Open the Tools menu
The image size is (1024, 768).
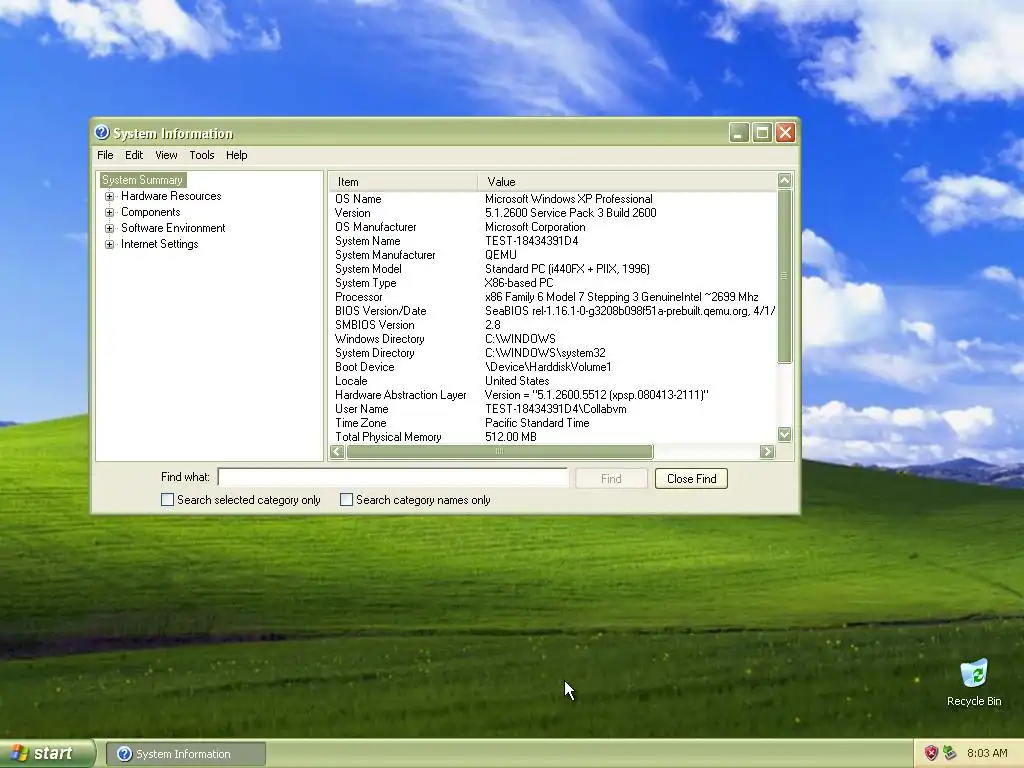point(202,155)
